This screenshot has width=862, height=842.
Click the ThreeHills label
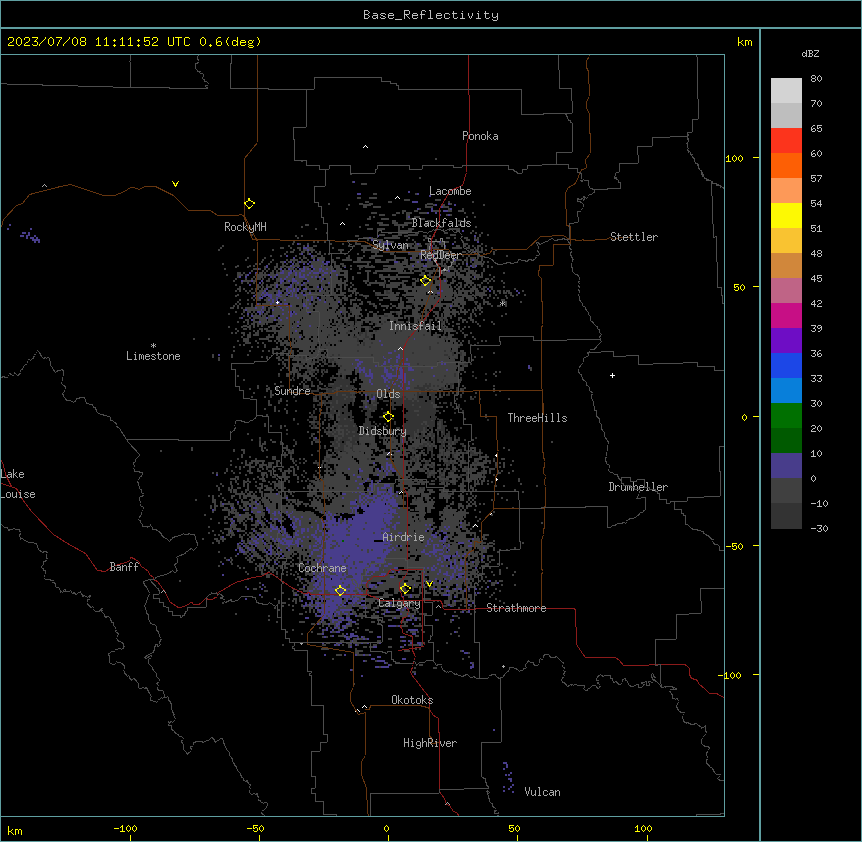coord(537,418)
